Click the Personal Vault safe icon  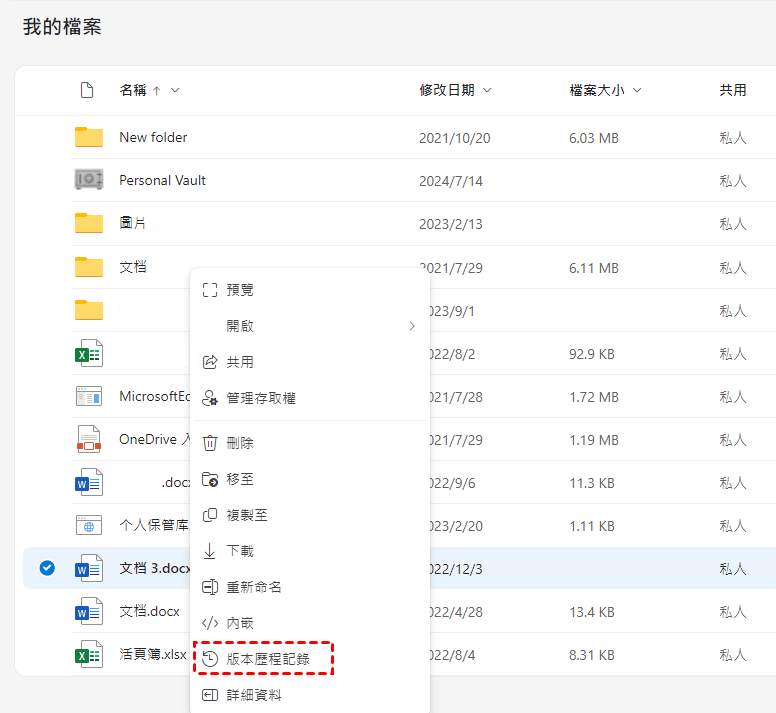89,180
